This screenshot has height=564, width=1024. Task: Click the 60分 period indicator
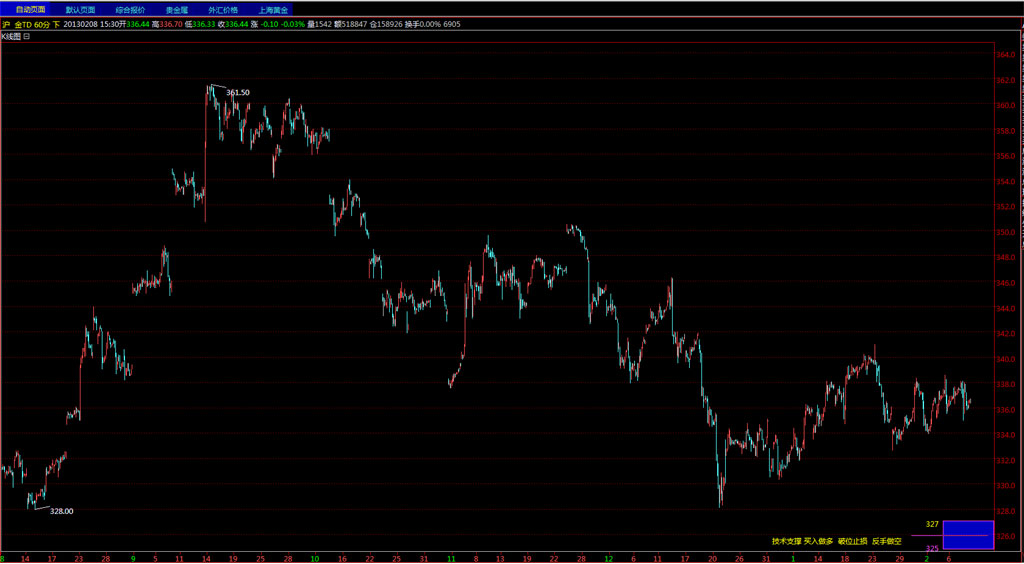(x=41, y=23)
